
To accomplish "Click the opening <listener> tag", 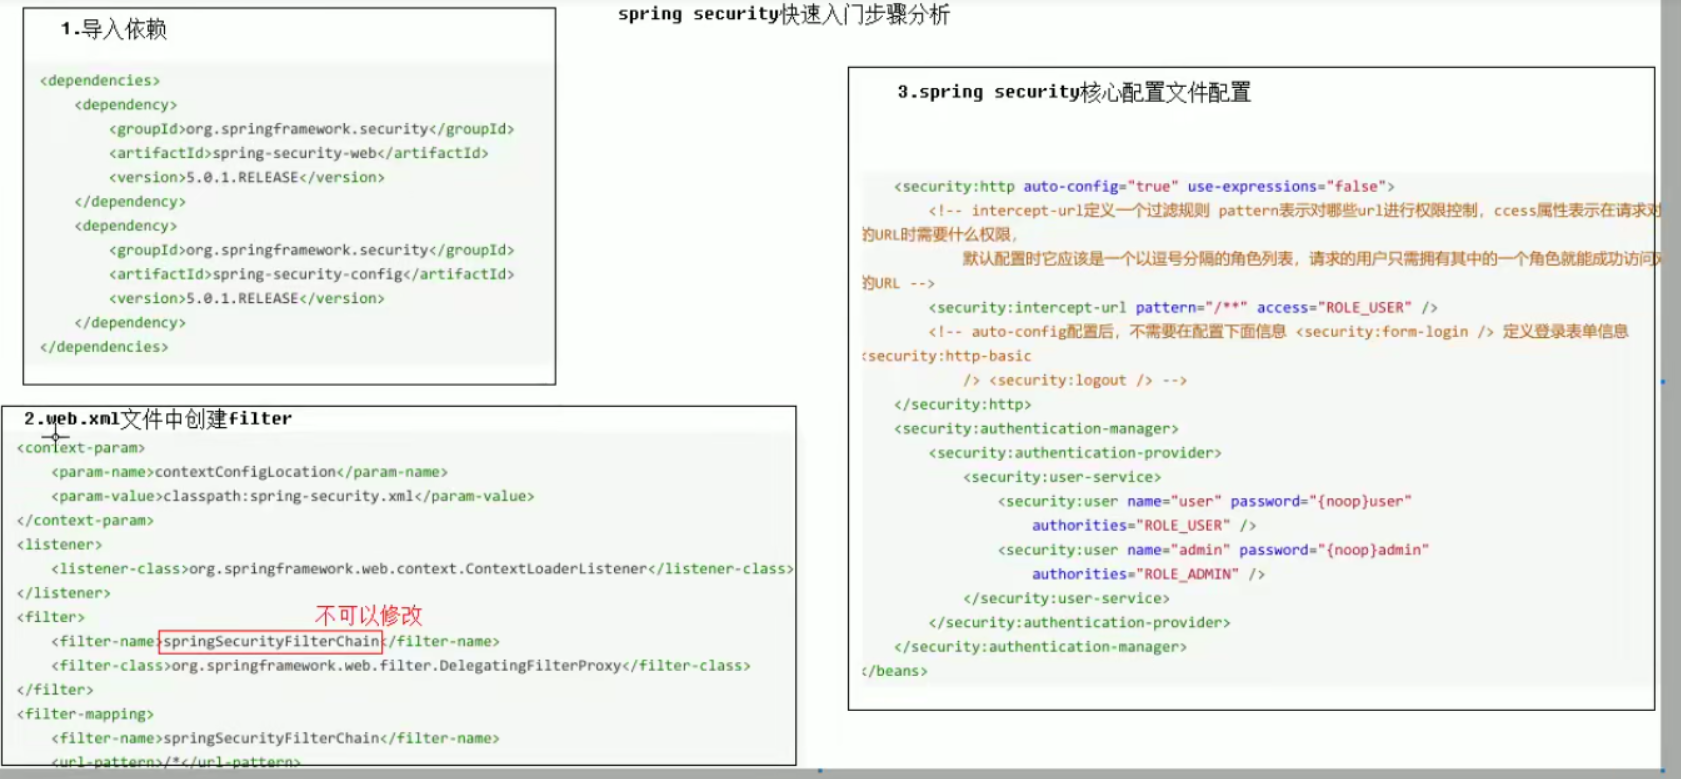I will (x=59, y=544).
